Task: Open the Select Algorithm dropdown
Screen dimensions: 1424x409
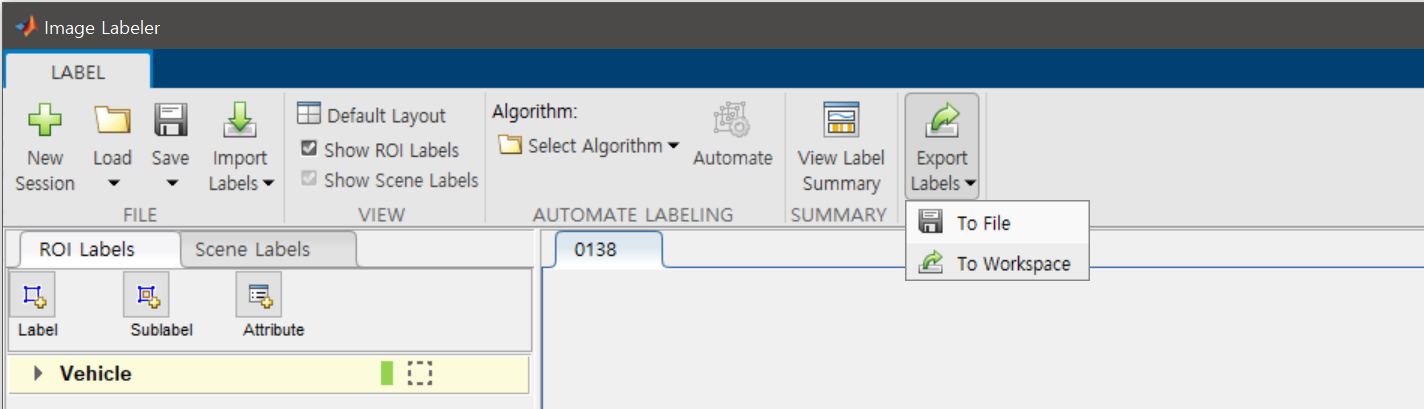Action: 673,146
